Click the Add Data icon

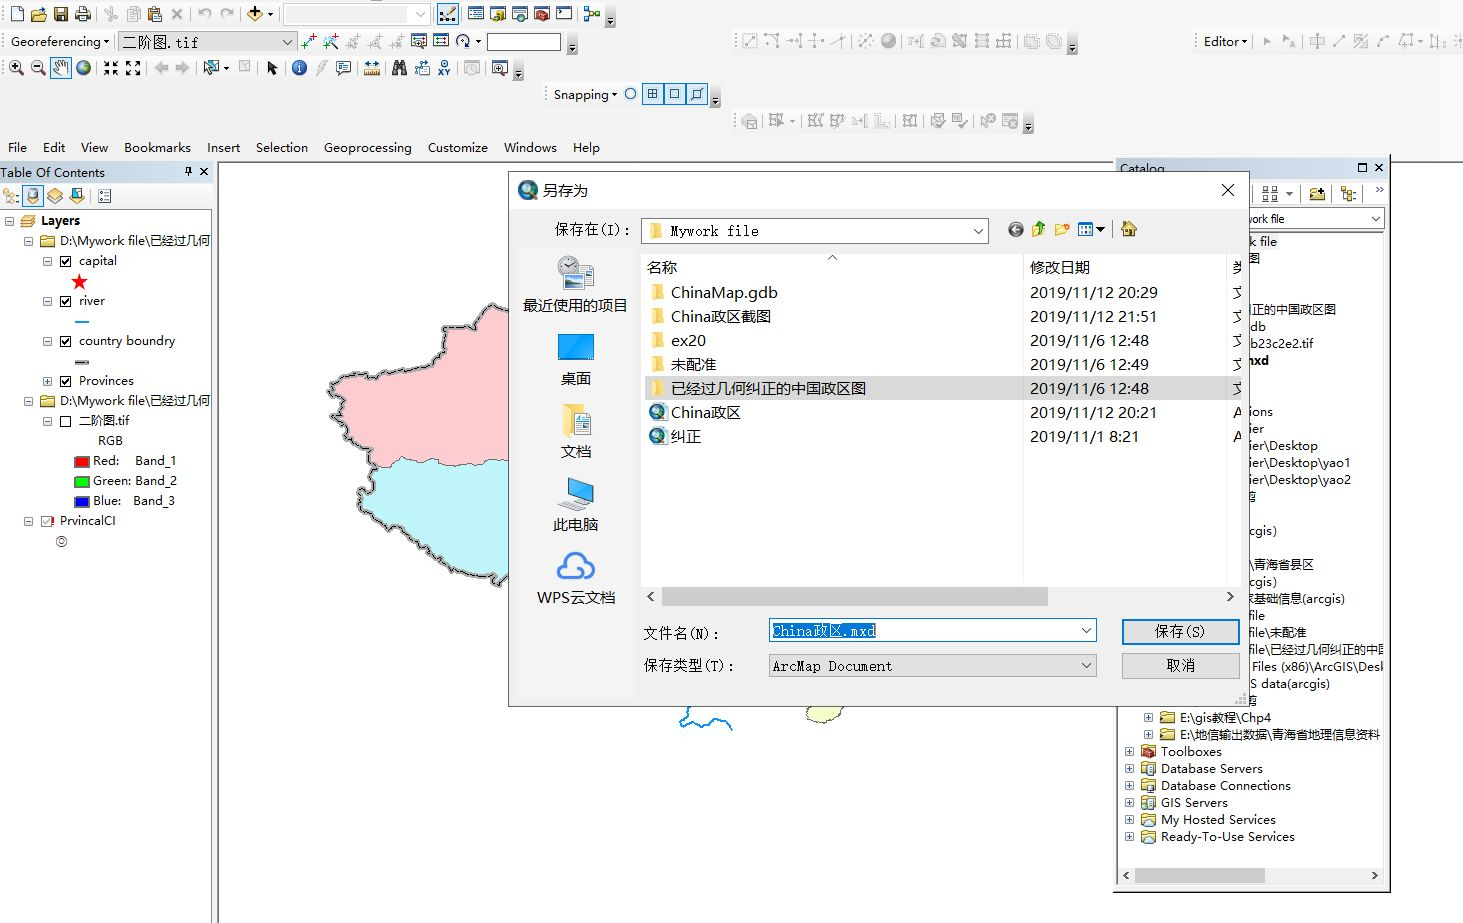tap(255, 14)
